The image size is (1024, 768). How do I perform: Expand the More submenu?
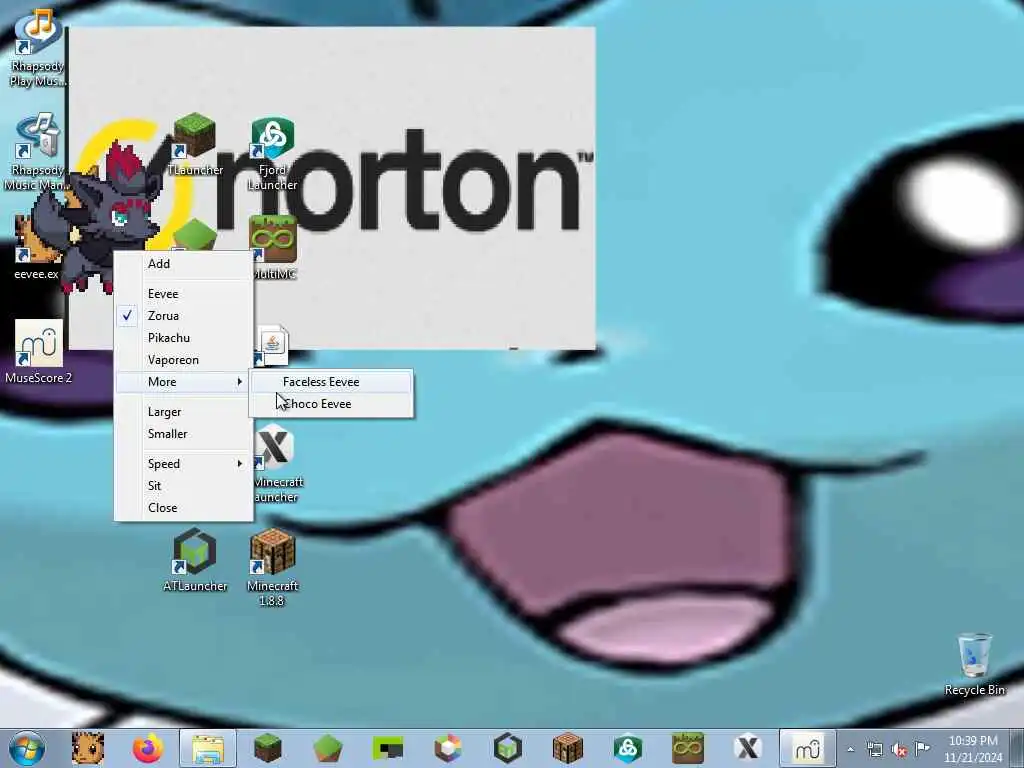coord(184,382)
